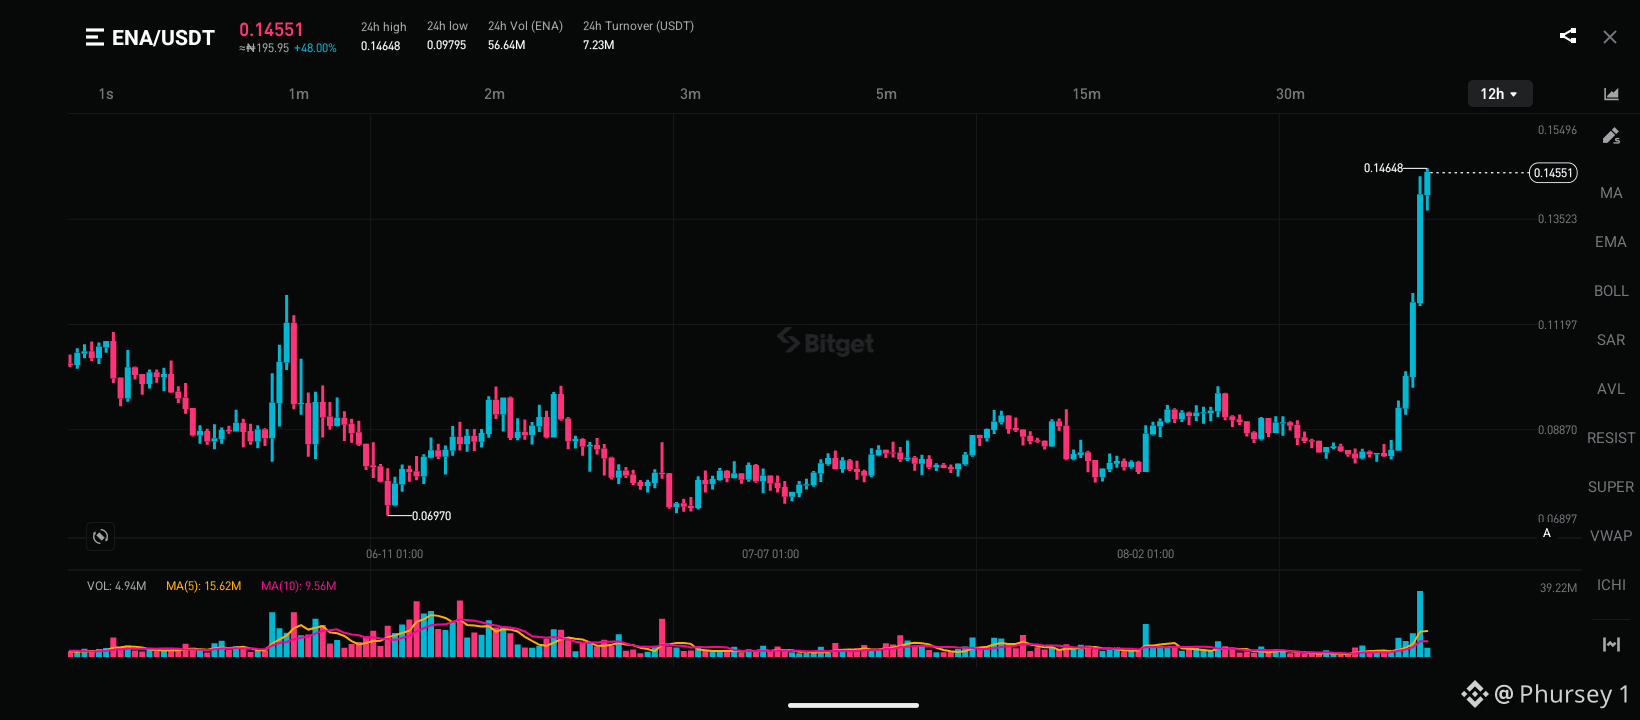
Task: Toggle the BOLL indicator
Action: (x=1611, y=291)
